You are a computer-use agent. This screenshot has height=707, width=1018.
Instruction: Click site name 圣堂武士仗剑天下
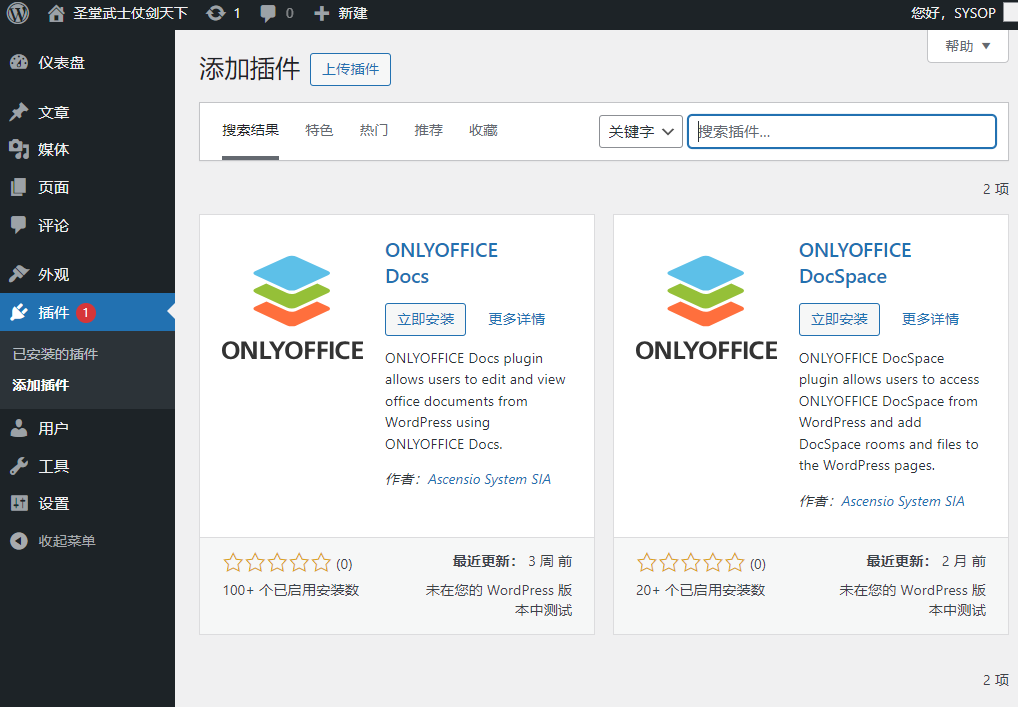tap(130, 13)
